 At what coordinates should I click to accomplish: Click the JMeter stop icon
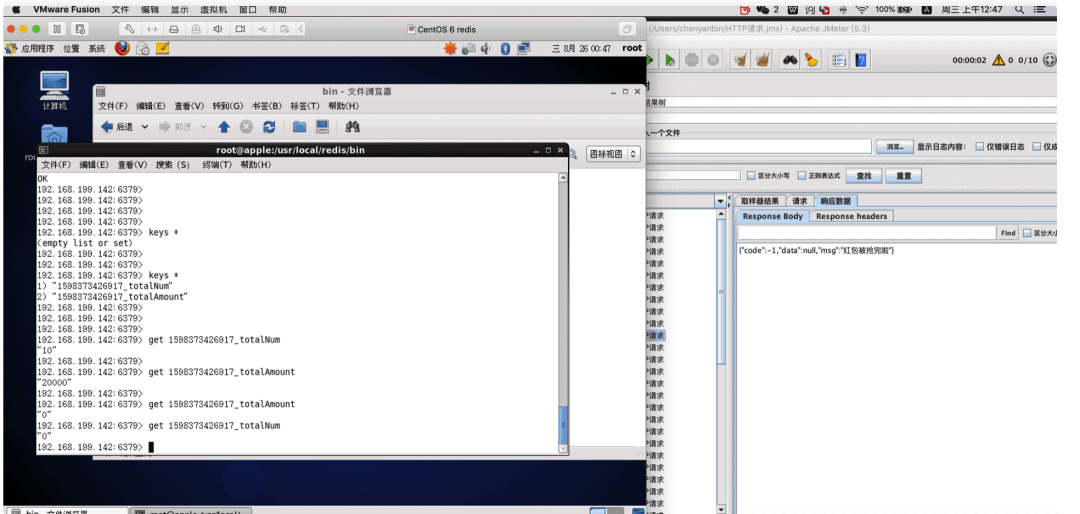point(692,60)
